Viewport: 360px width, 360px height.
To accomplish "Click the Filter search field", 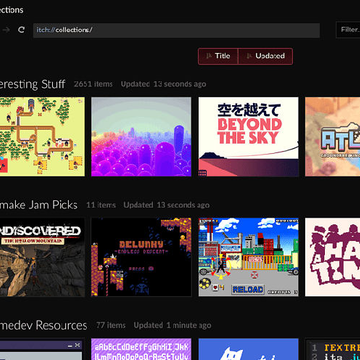I will click(348, 30).
